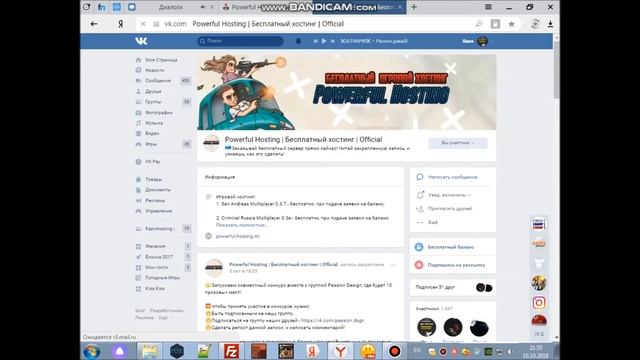Open the Увед. включены notifications dropdown
The width and height of the screenshot is (640, 360).
click(449, 195)
